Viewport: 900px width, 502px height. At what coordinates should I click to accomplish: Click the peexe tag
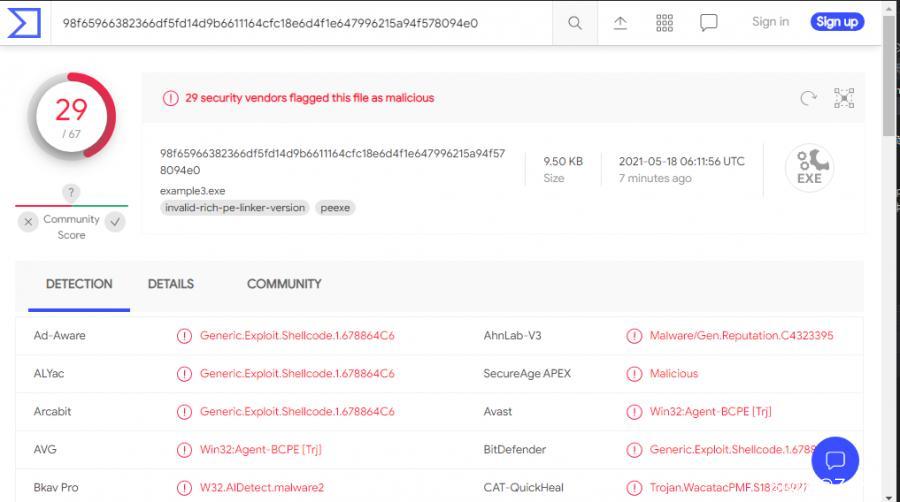336,208
